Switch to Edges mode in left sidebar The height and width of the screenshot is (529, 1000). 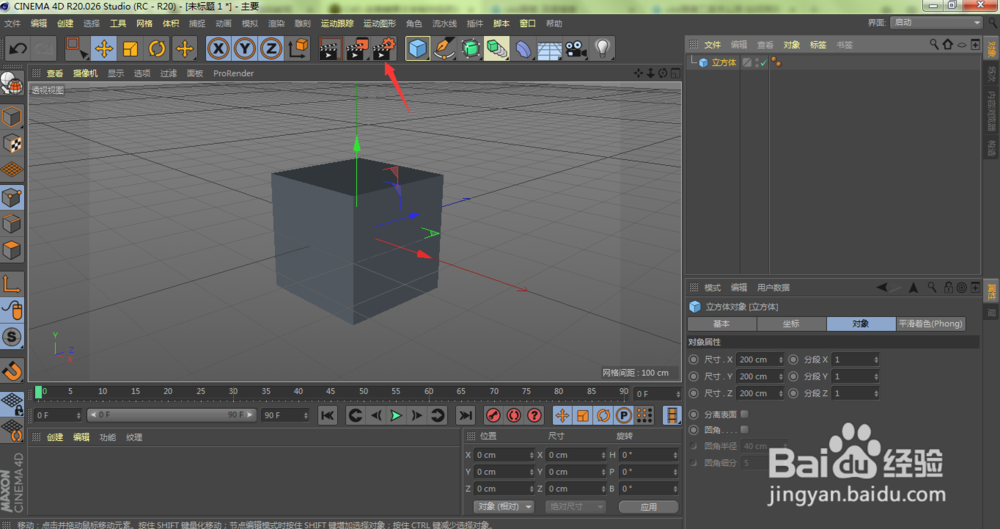pyautogui.click(x=12, y=224)
